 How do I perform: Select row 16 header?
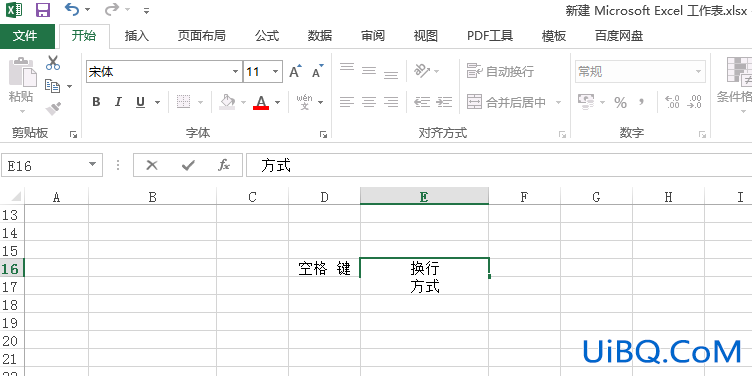(12, 269)
